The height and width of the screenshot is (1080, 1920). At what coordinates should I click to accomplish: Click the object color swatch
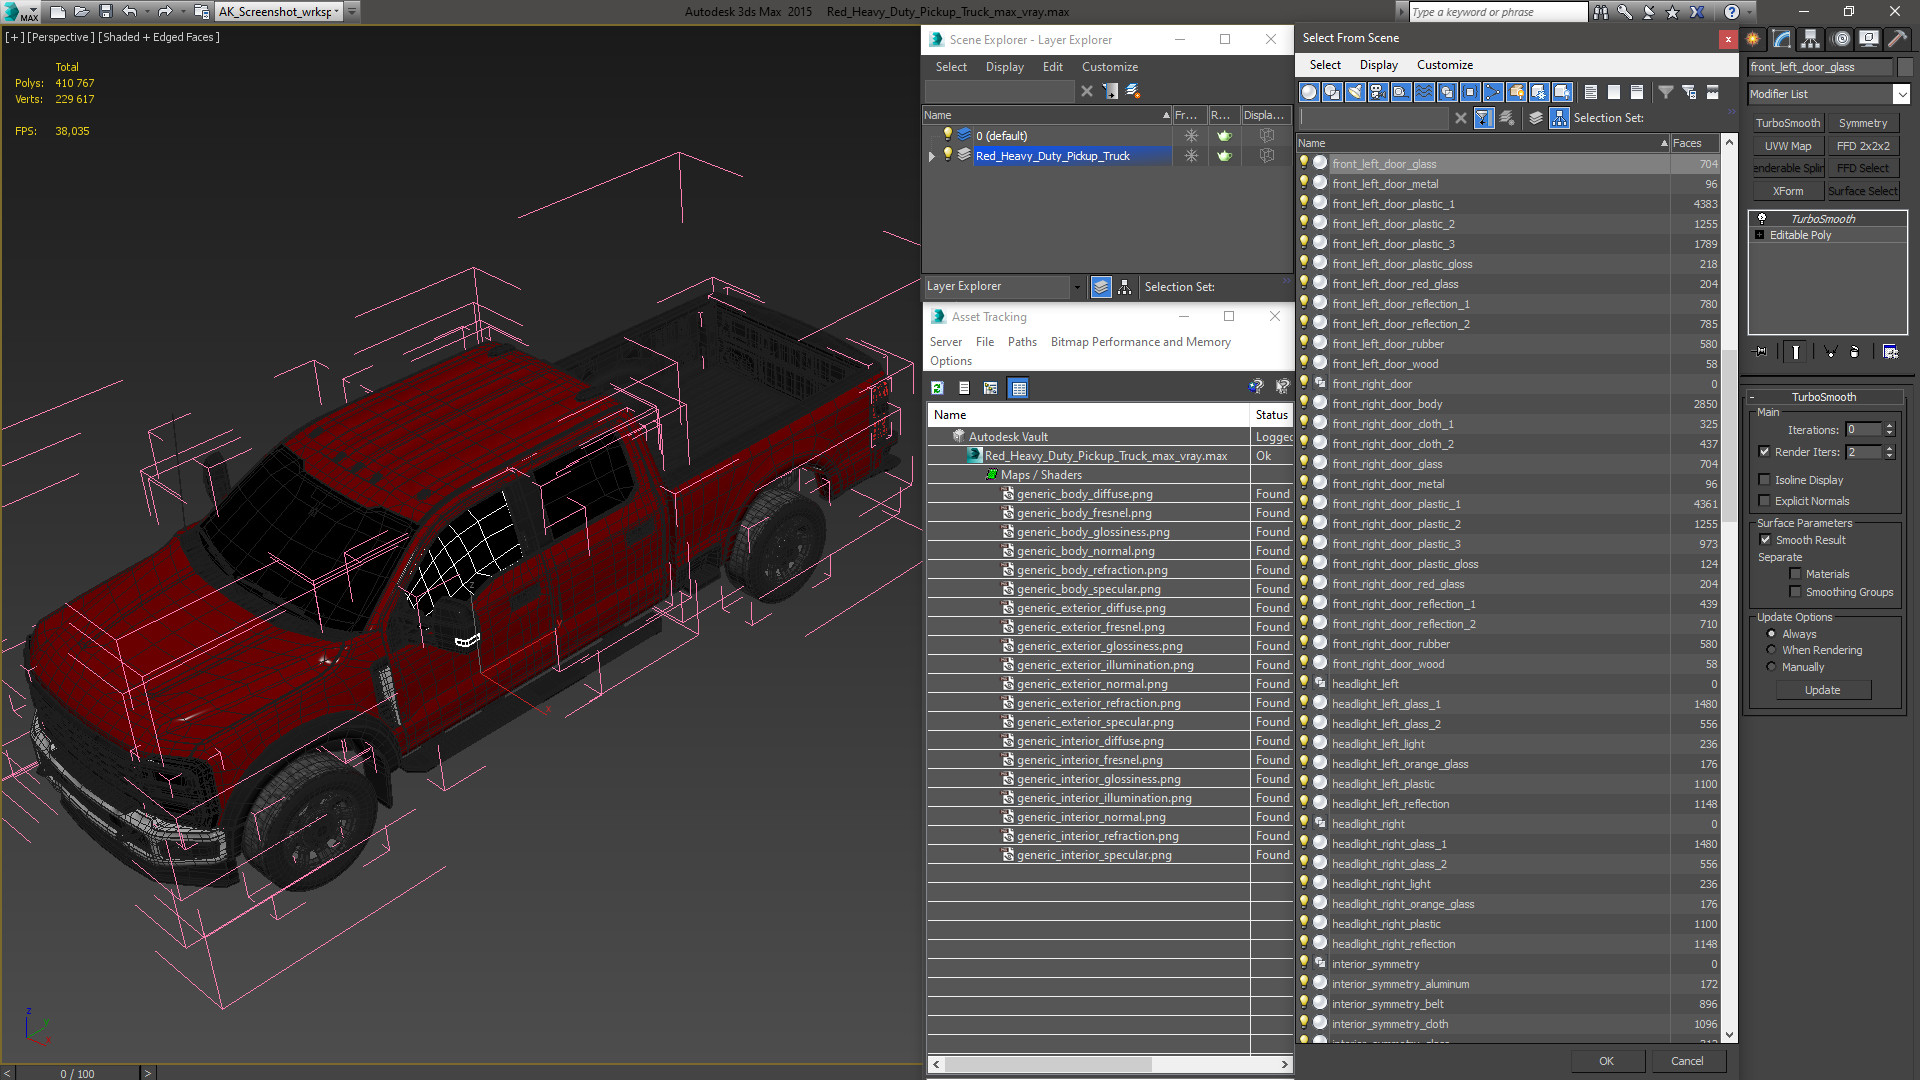pyautogui.click(x=1905, y=67)
